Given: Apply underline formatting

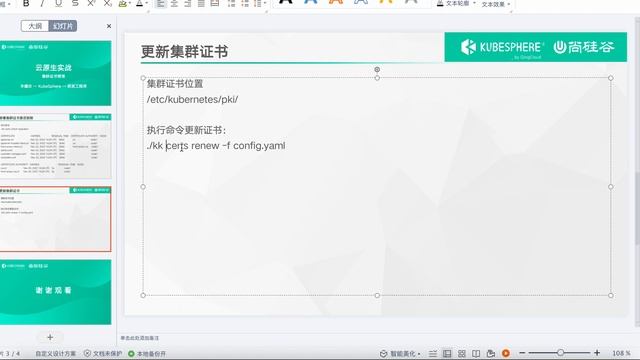Looking at the screenshot, I should coord(58,4).
